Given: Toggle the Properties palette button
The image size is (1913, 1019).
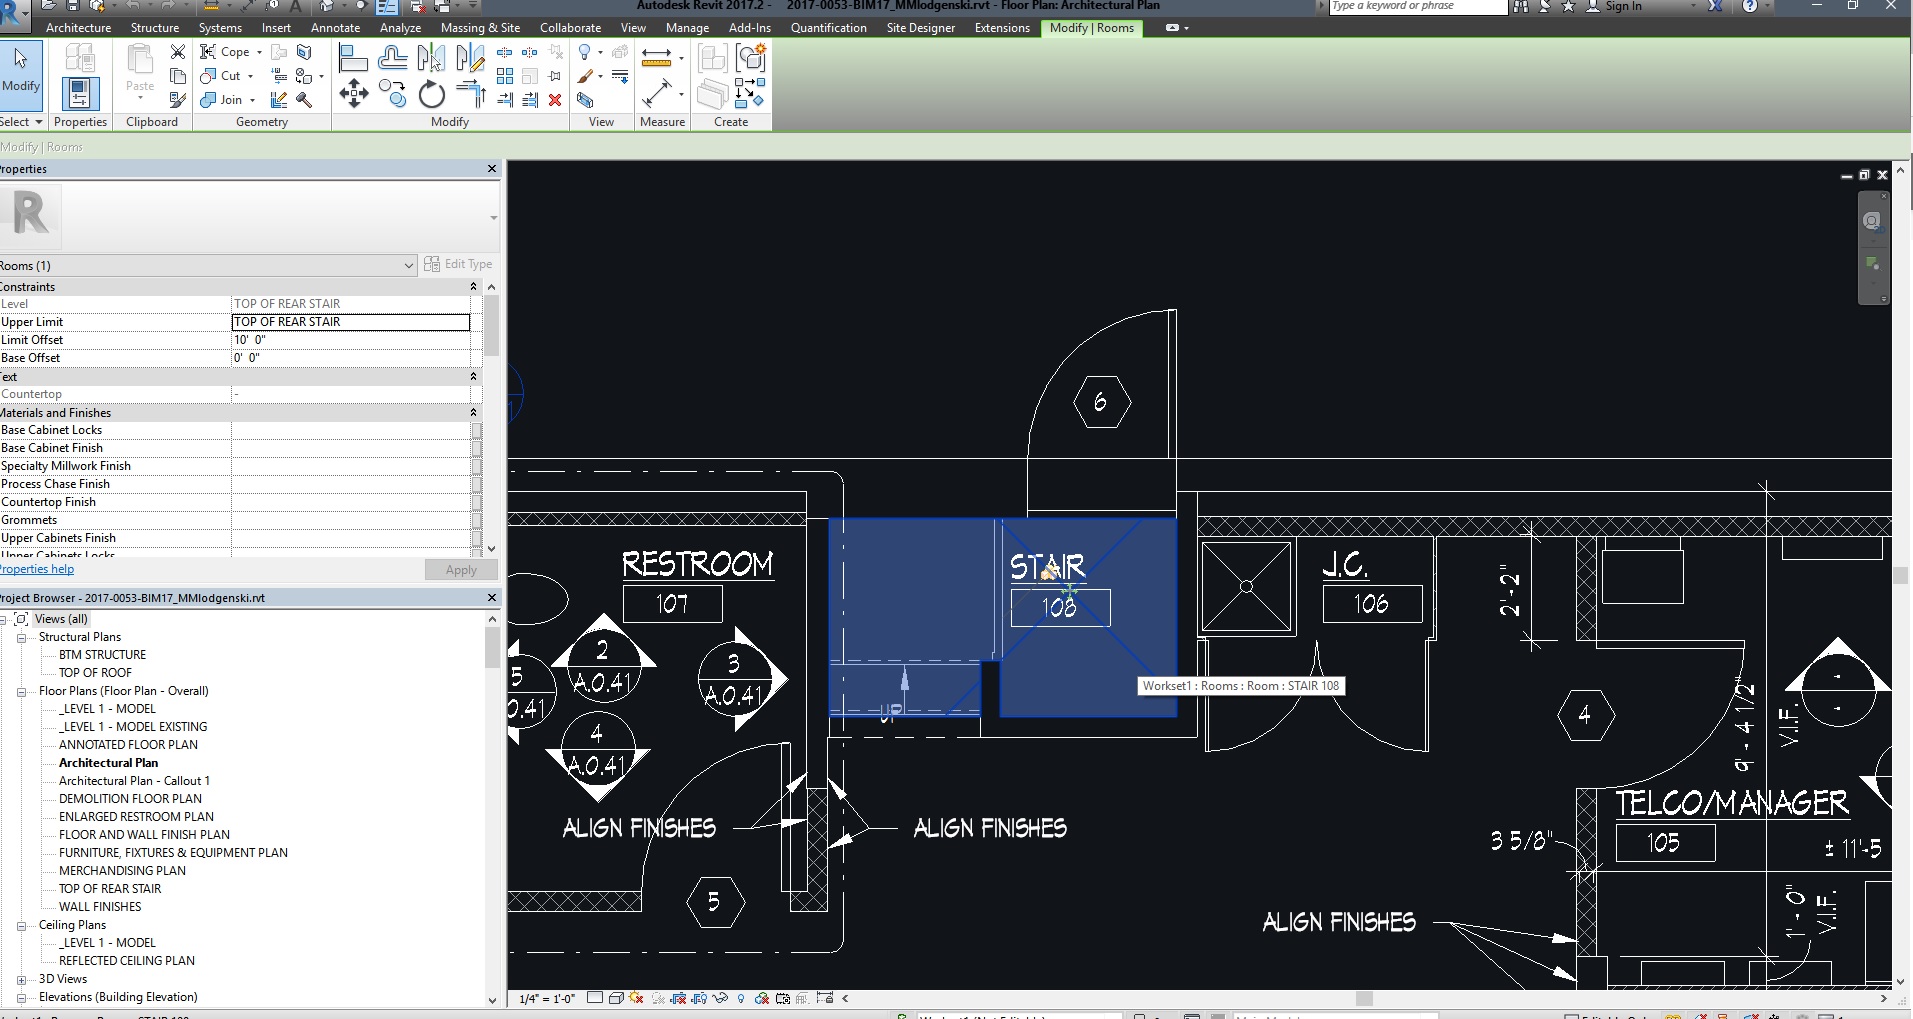Looking at the screenshot, I should coord(80,93).
